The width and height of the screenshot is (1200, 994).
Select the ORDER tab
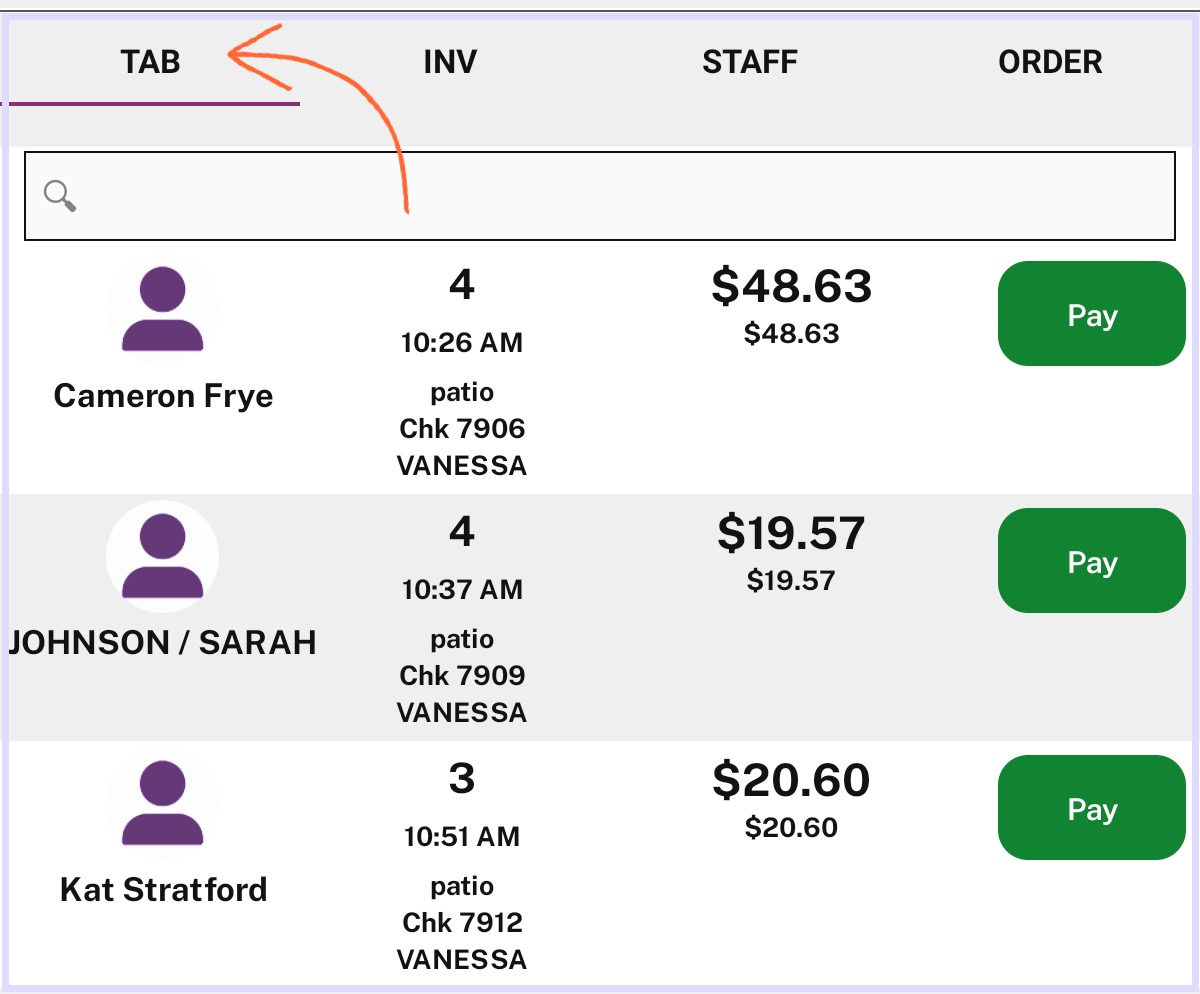1050,62
